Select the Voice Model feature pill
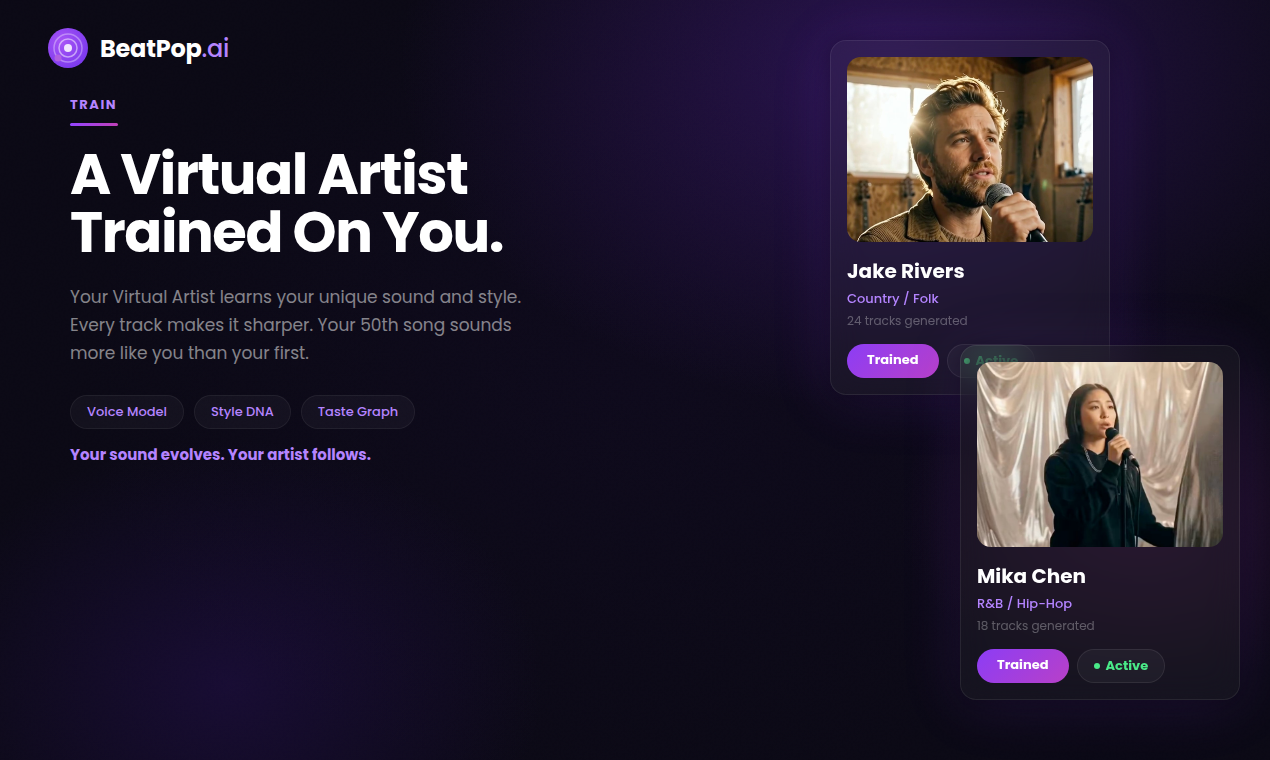The width and height of the screenshot is (1270, 760). [126, 411]
